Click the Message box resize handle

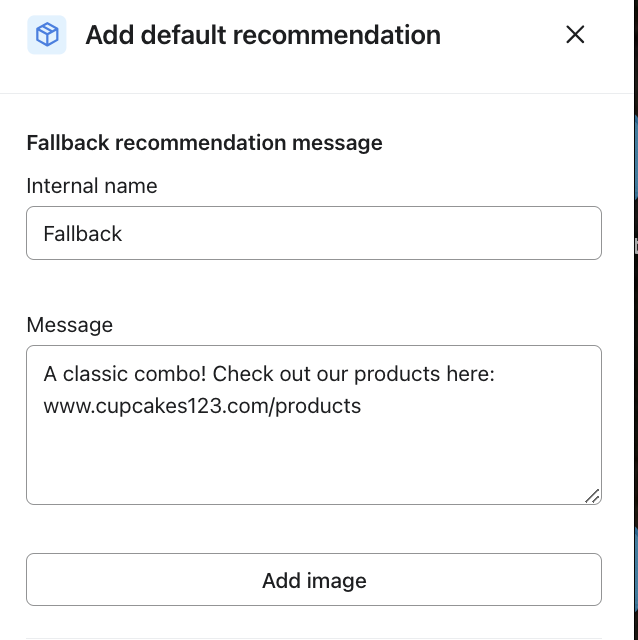point(592,495)
